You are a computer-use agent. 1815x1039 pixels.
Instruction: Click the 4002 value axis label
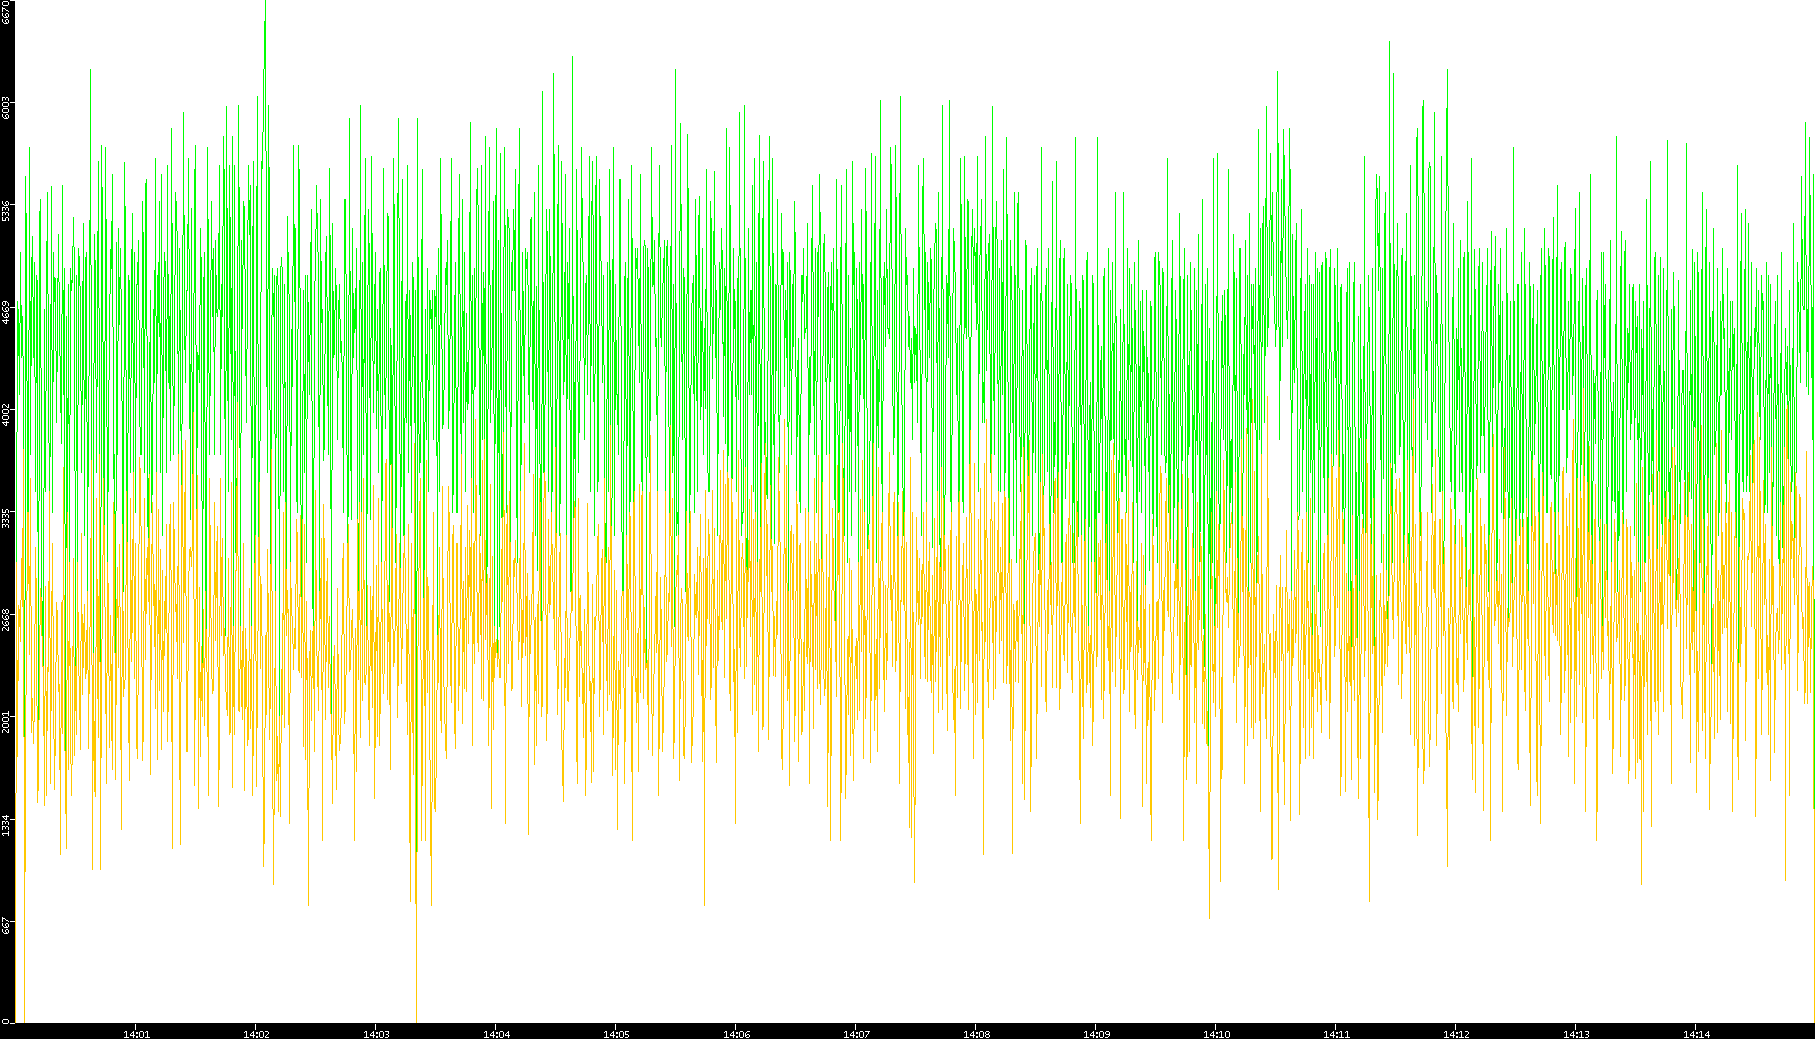click(6, 415)
